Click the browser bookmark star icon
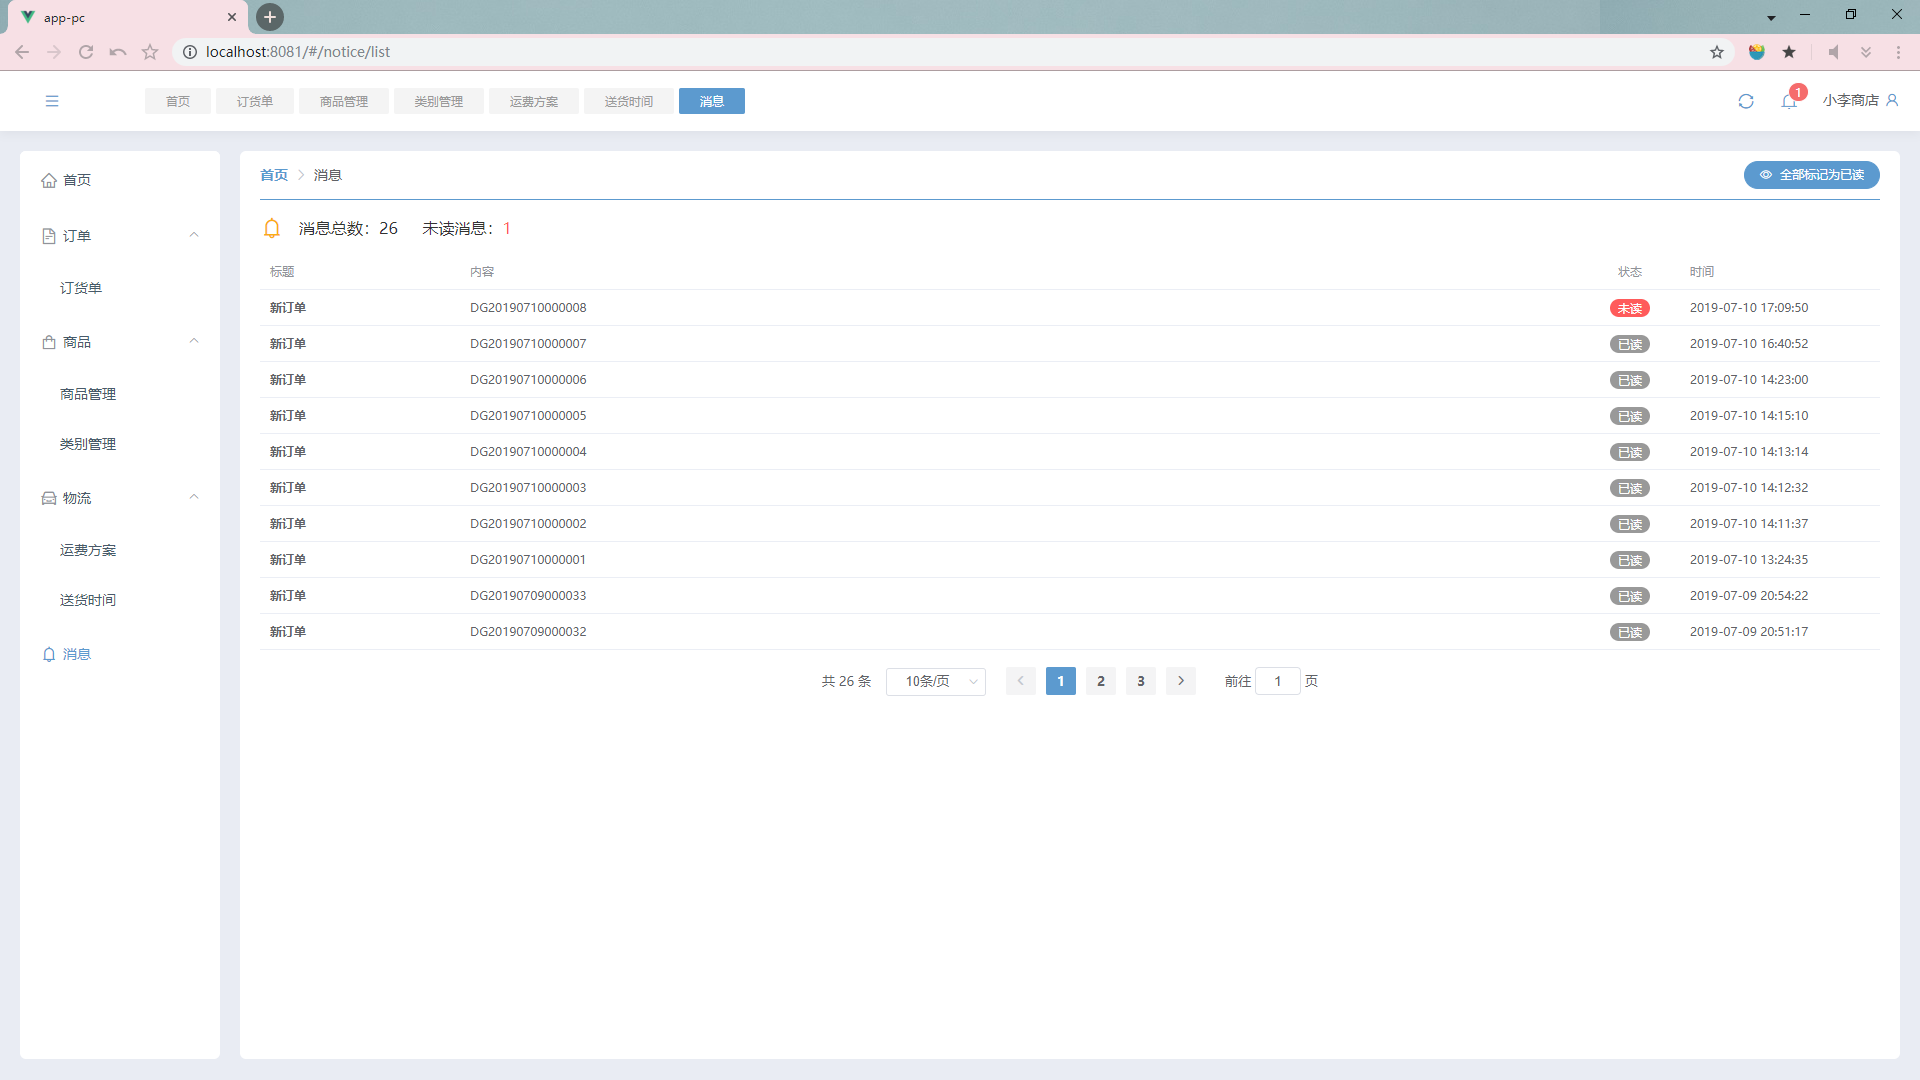 1717,52
